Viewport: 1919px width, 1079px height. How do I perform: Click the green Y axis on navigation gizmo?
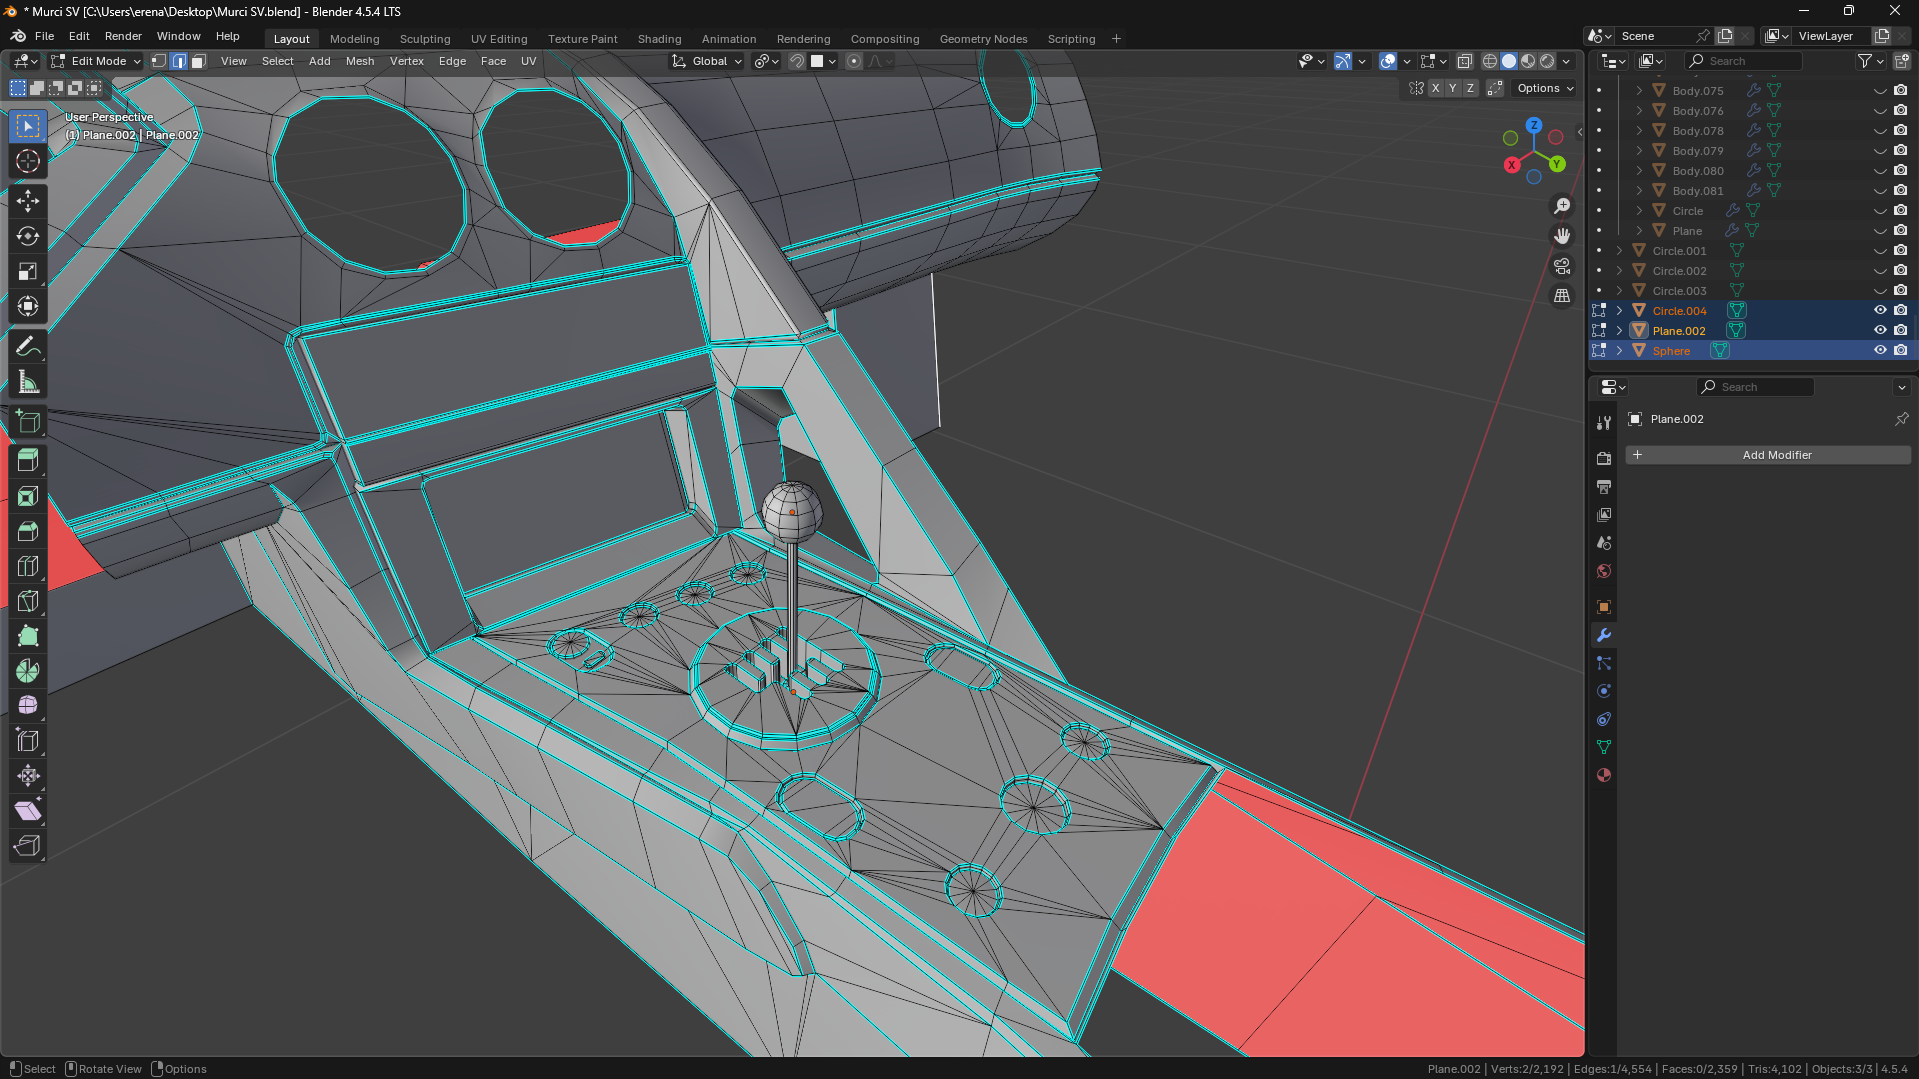pos(1557,164)
